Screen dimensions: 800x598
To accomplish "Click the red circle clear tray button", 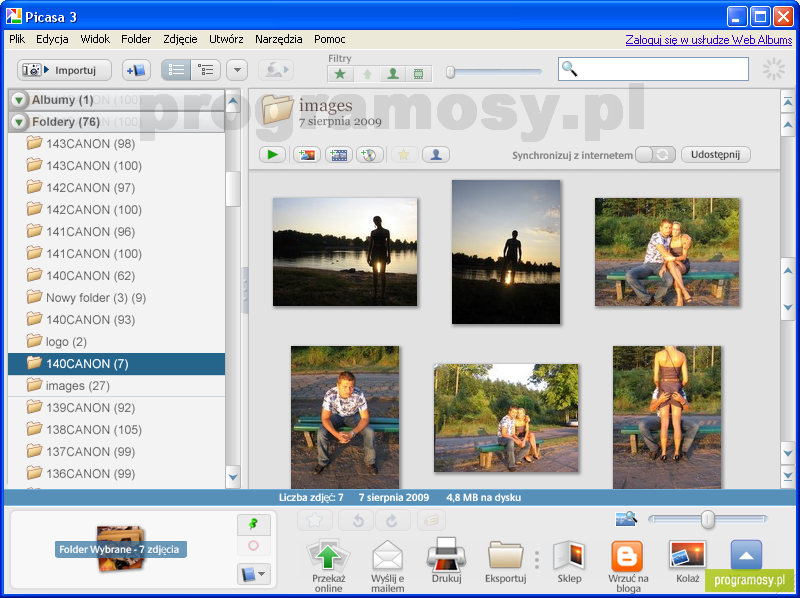I will [254, 545].
